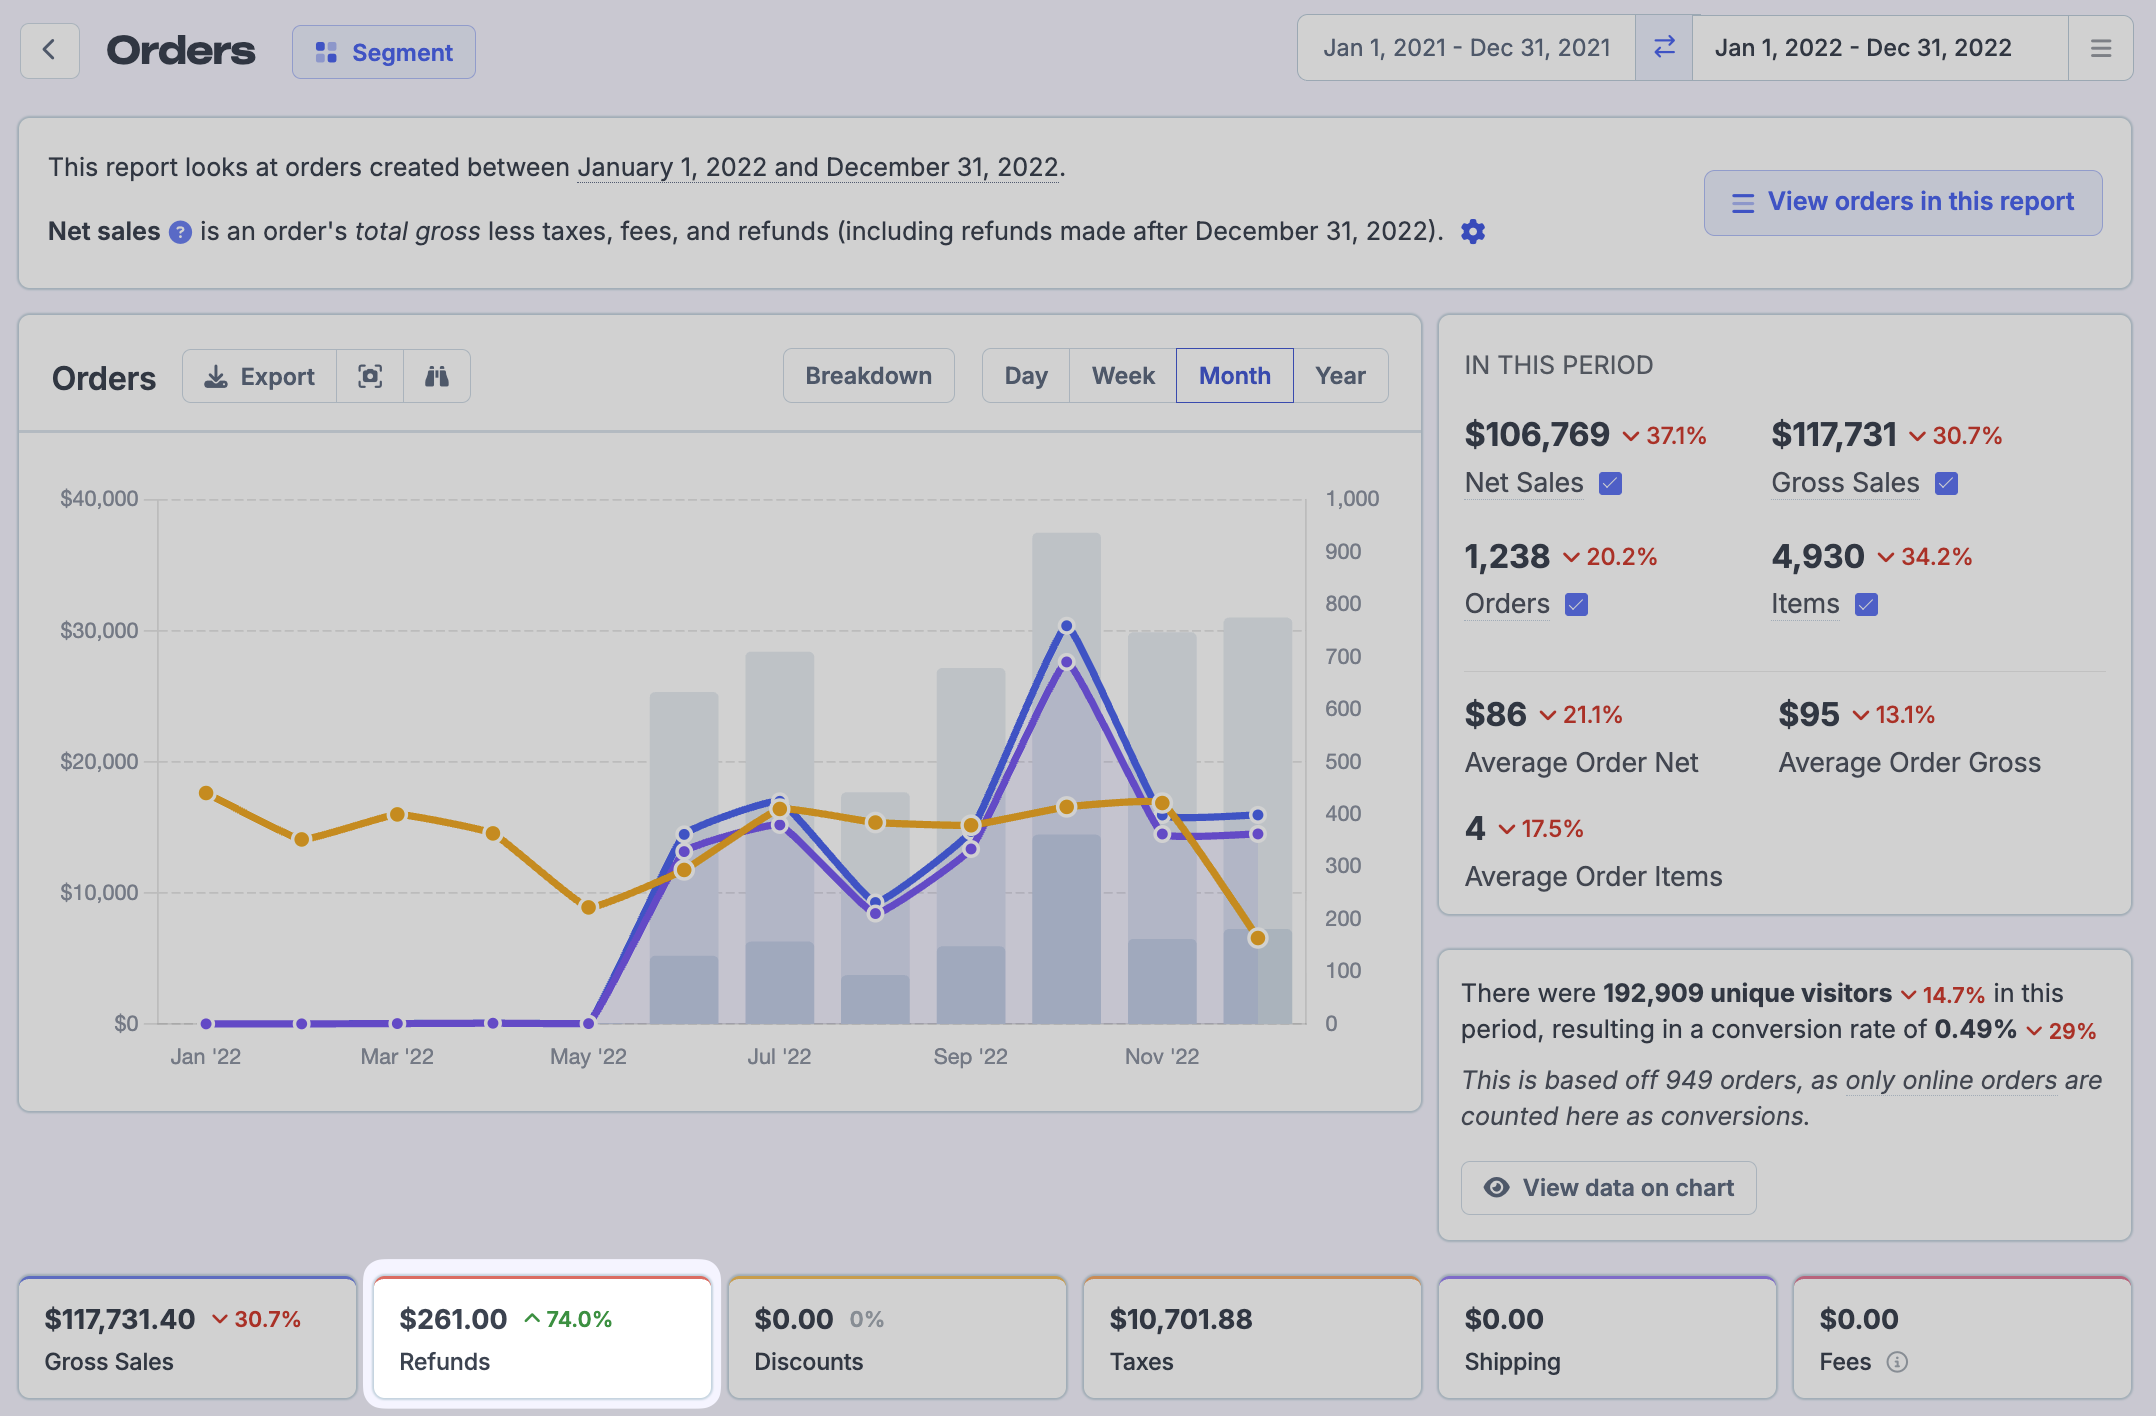Image resolution: width=2156 pixels, height=1416 pixels.
Task: Click the Fees info icon
Action: click(x=1897, y=1362)
